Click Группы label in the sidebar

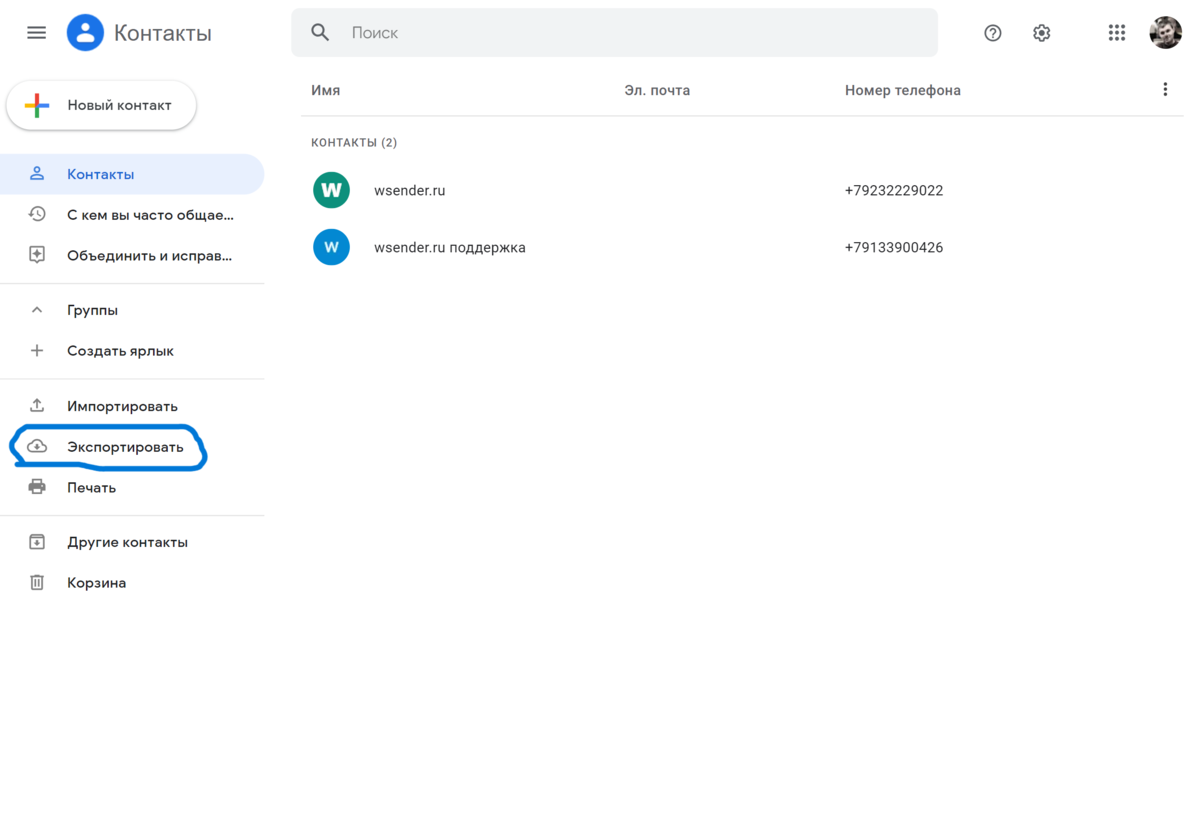pos(93,310)
